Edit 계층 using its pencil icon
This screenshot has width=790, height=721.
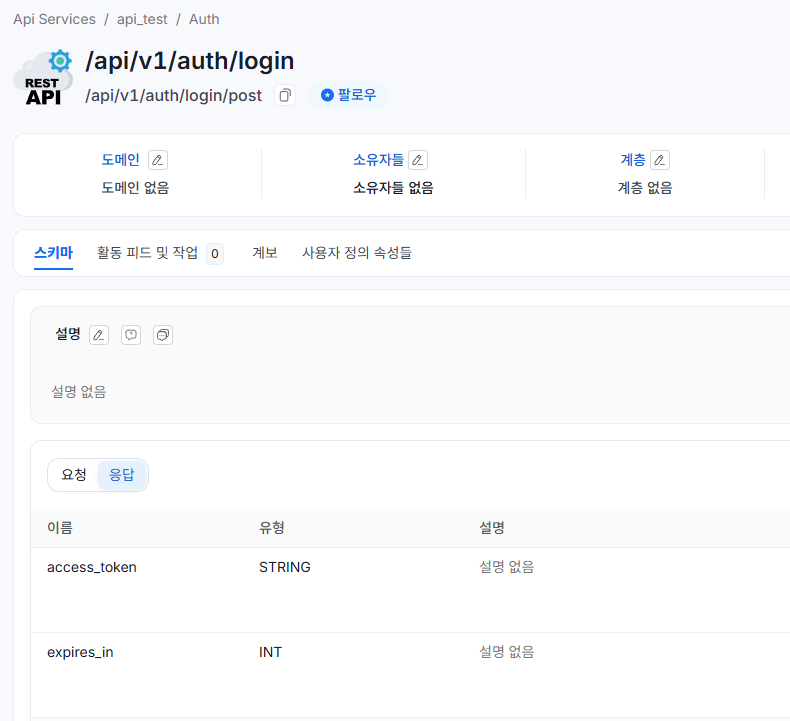click(660, 160)
